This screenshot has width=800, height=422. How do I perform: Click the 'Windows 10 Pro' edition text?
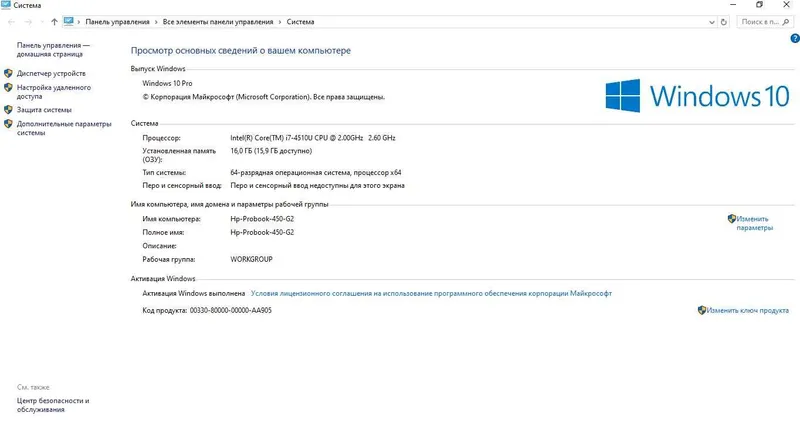[x=167, y=83]
